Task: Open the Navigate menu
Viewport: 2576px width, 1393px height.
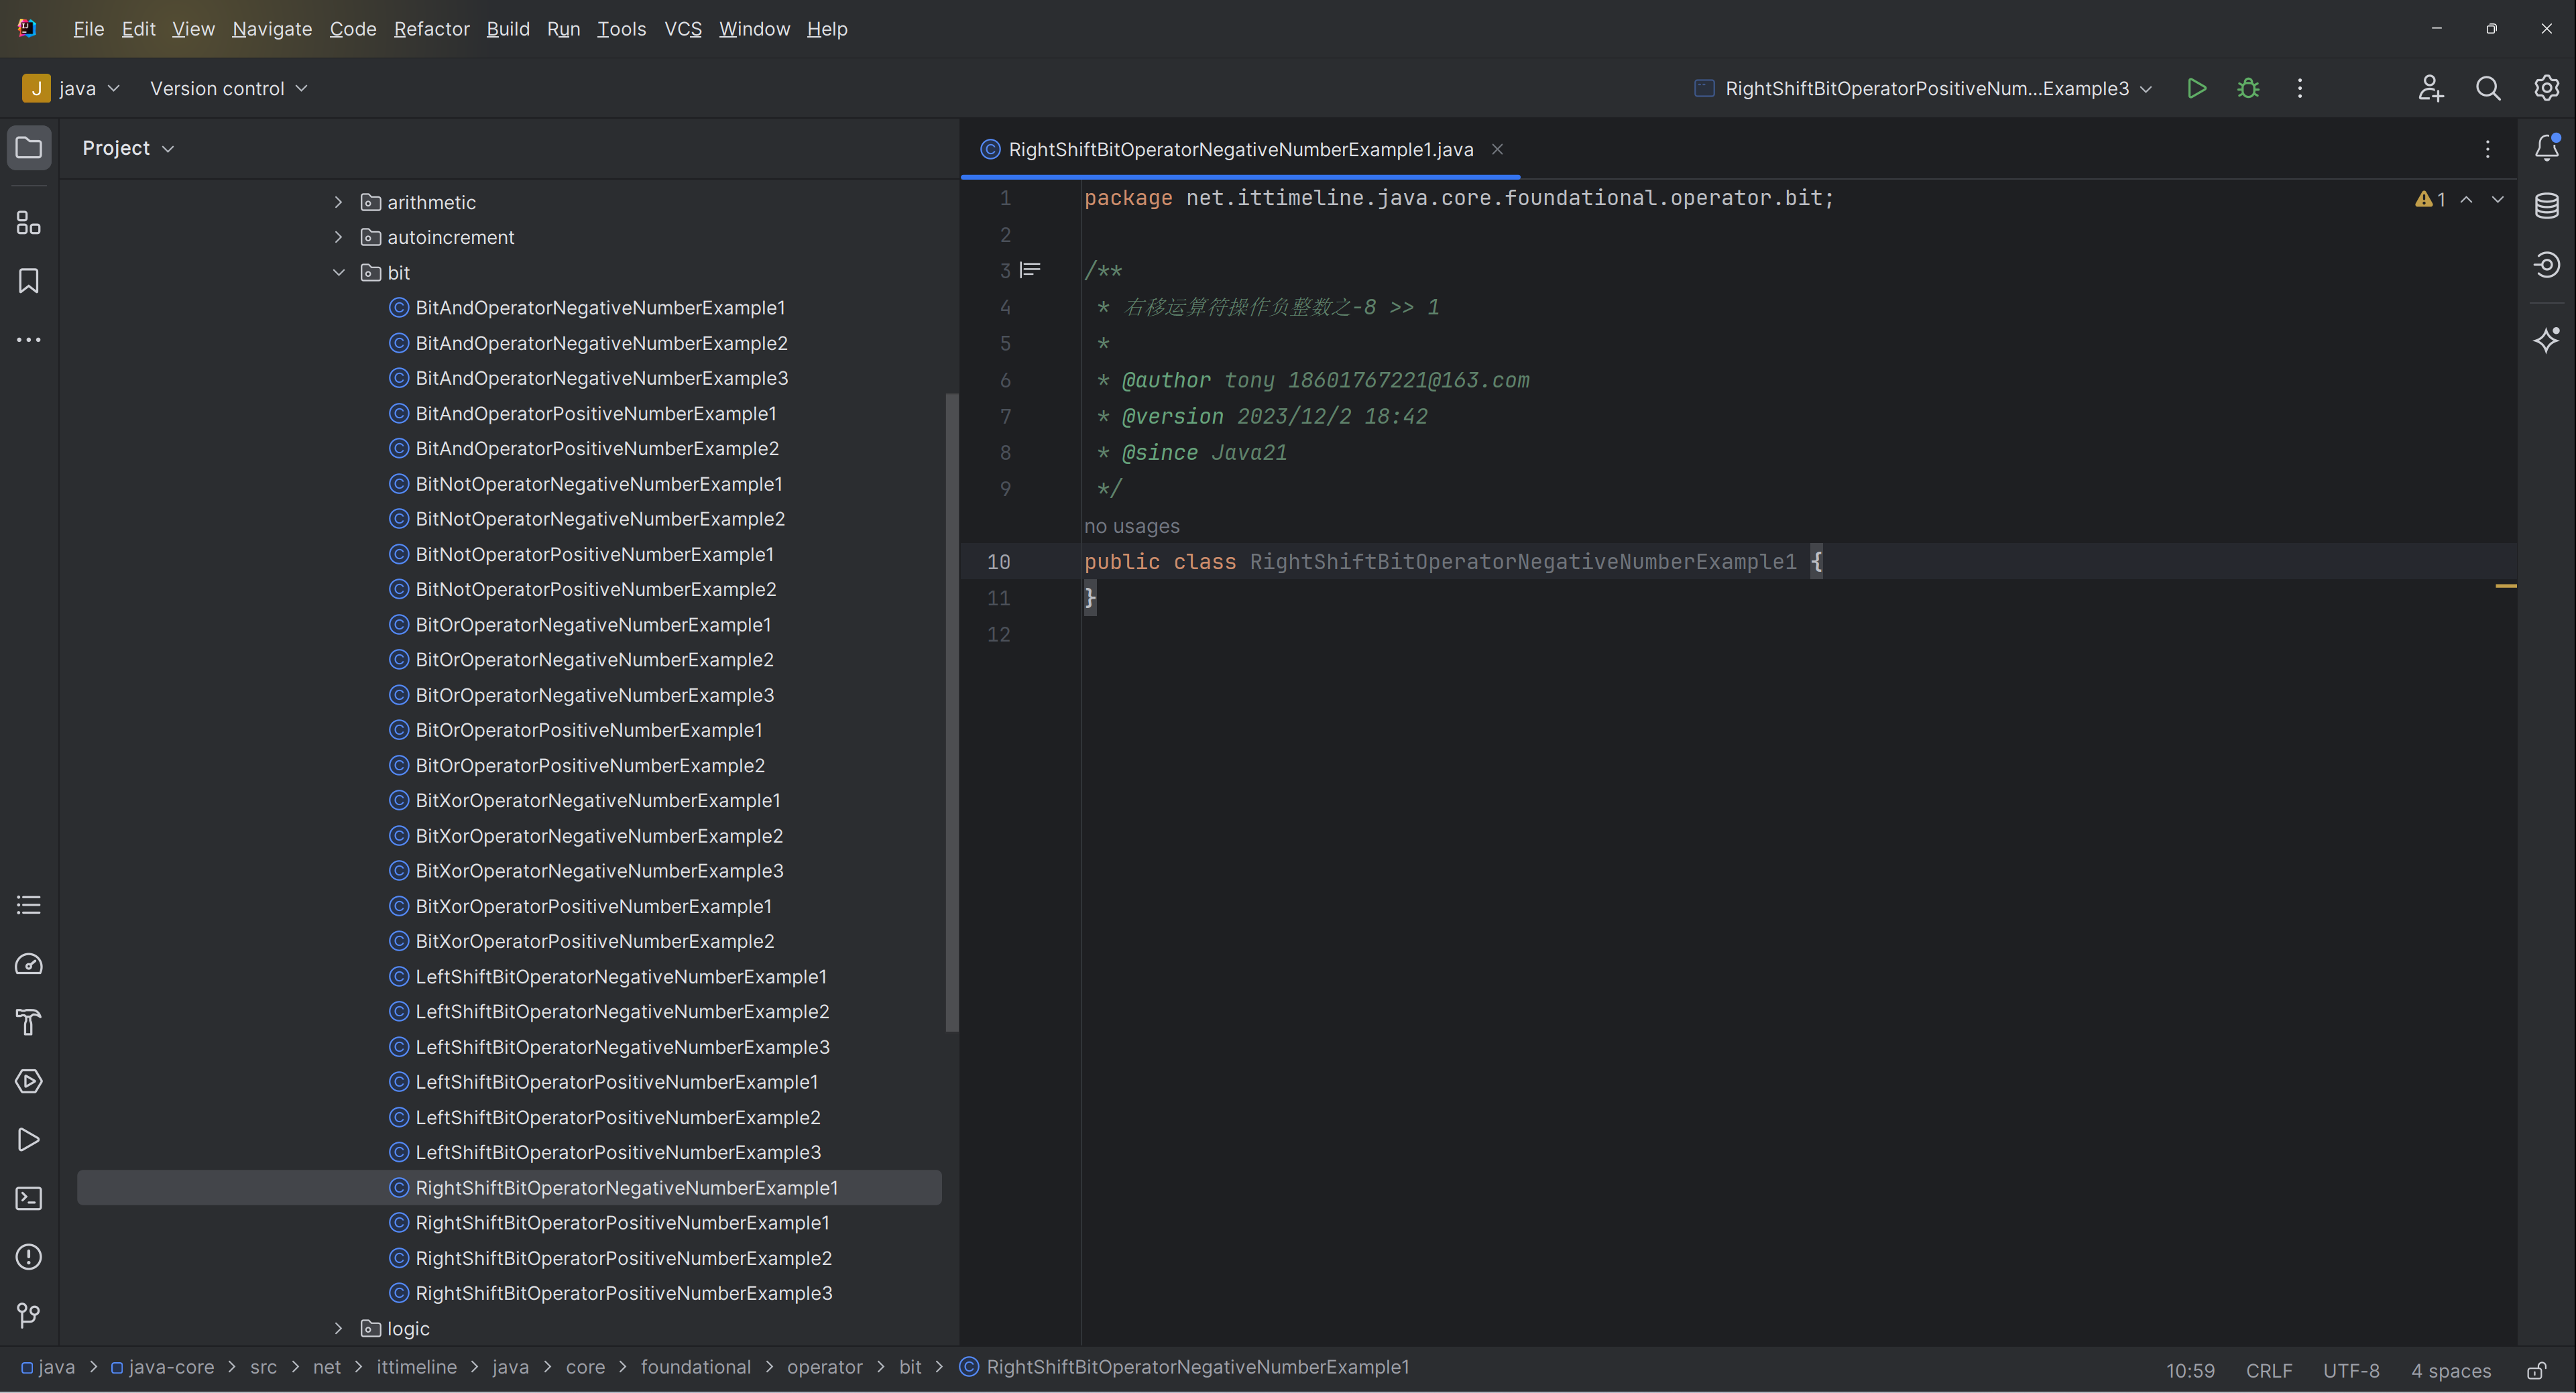Action: 272,29
